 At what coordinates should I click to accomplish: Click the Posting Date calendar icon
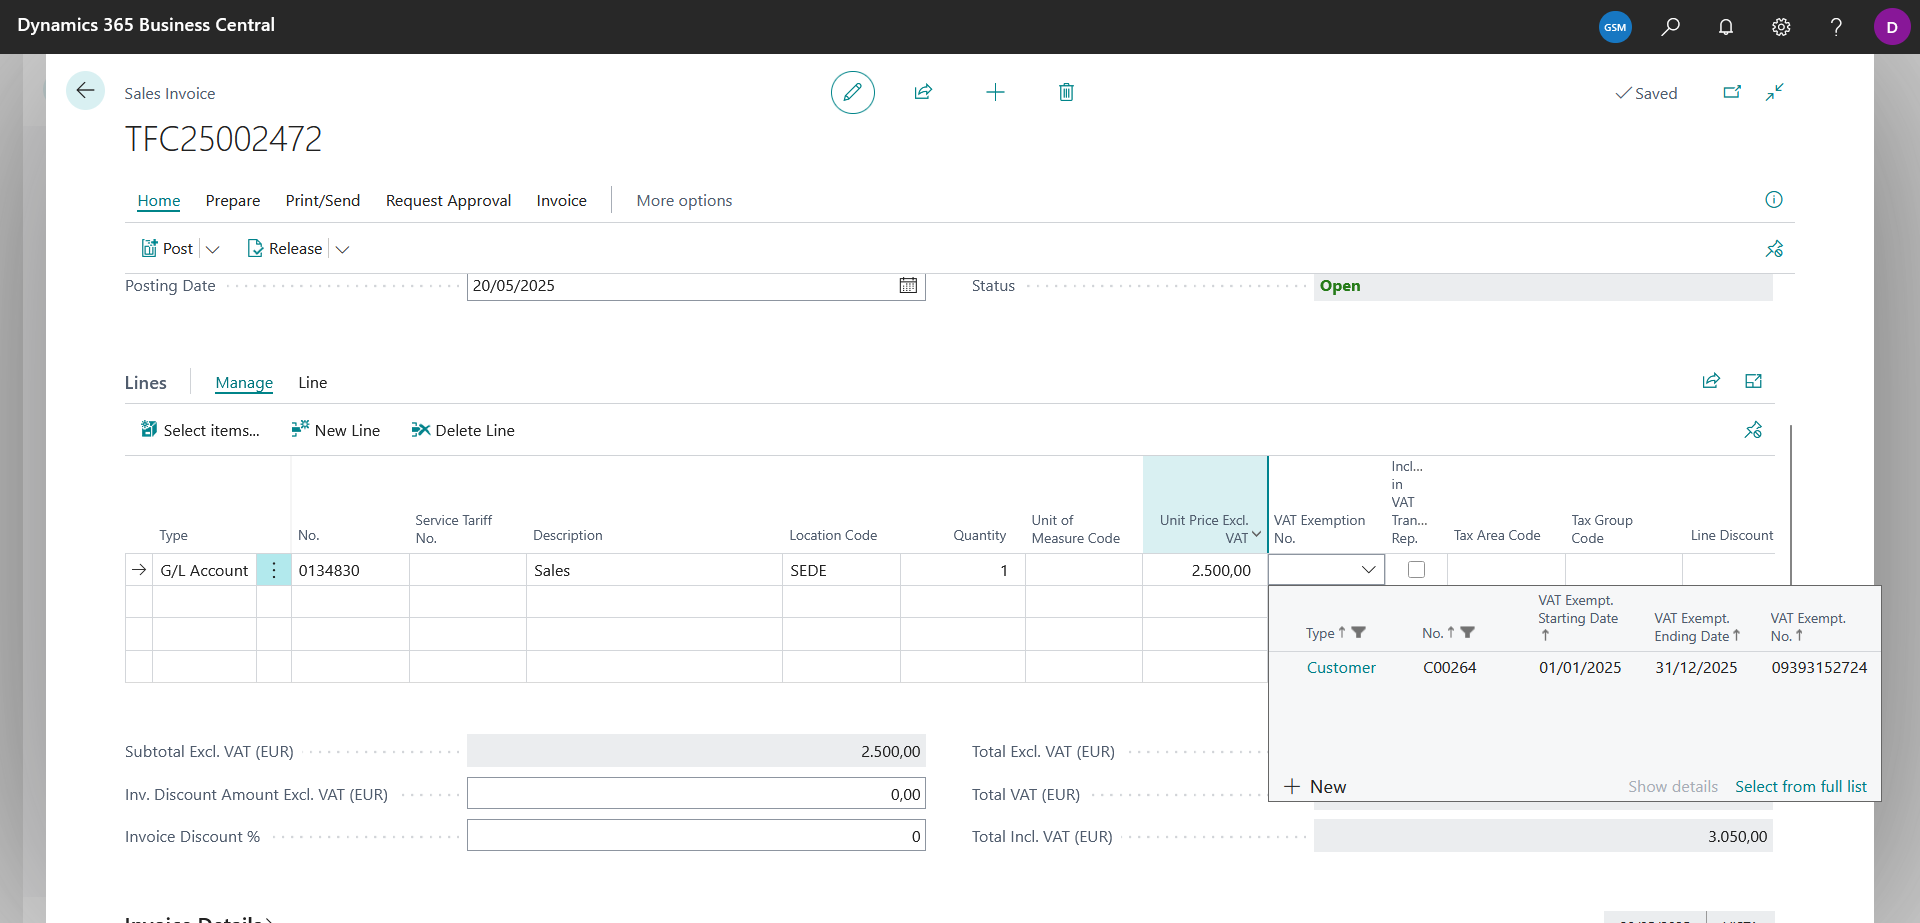[908, 286]
